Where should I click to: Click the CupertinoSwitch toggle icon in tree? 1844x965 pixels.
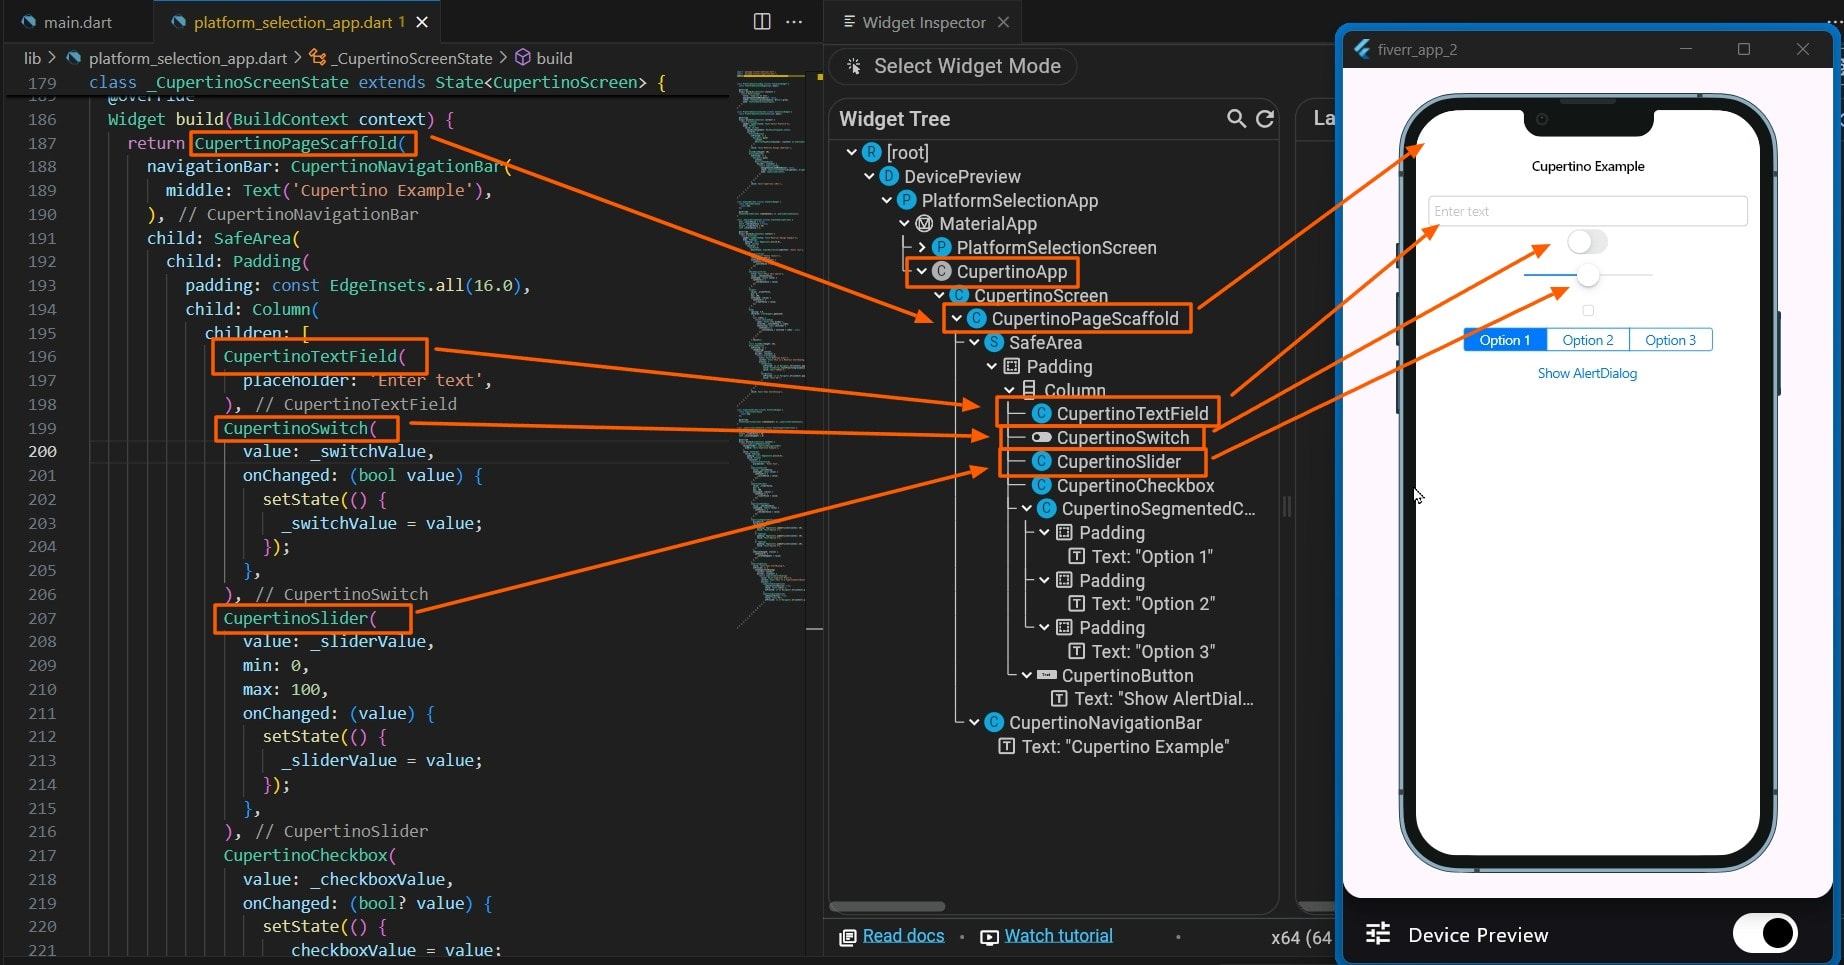tap(1041, 437)
